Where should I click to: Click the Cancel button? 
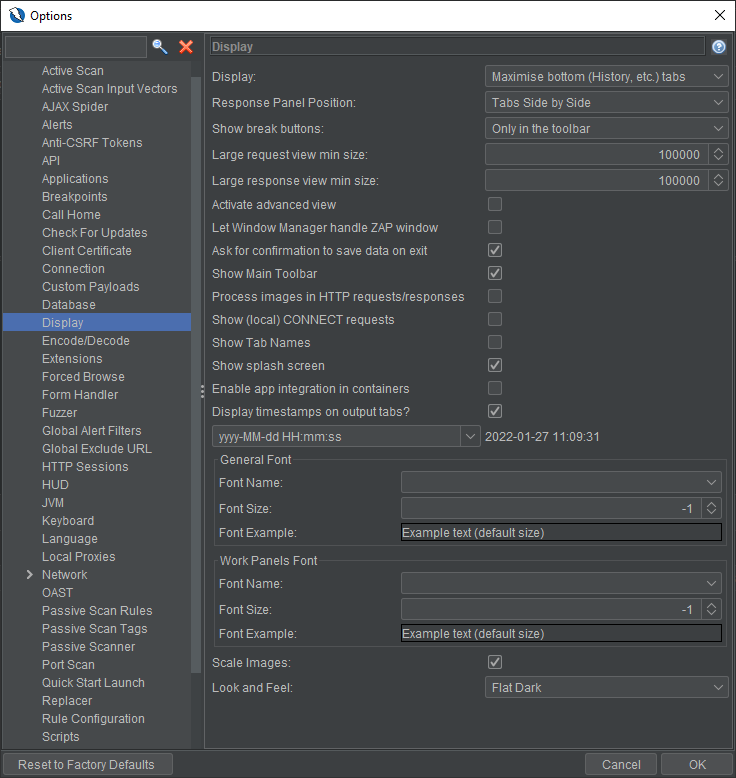[x=621, y=765]
